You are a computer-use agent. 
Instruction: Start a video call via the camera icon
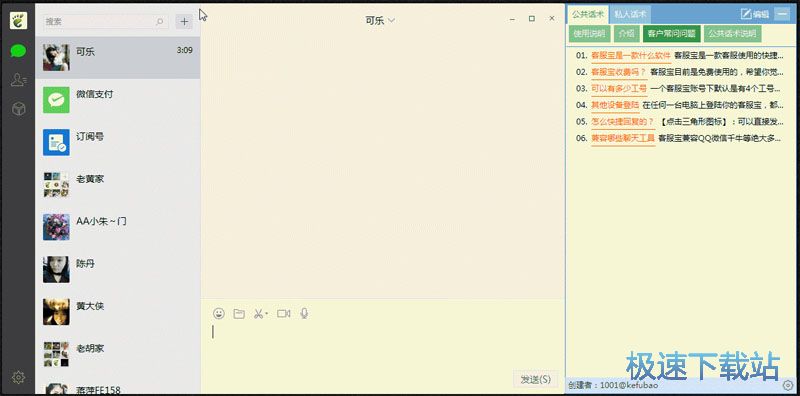tap(284, 313)
